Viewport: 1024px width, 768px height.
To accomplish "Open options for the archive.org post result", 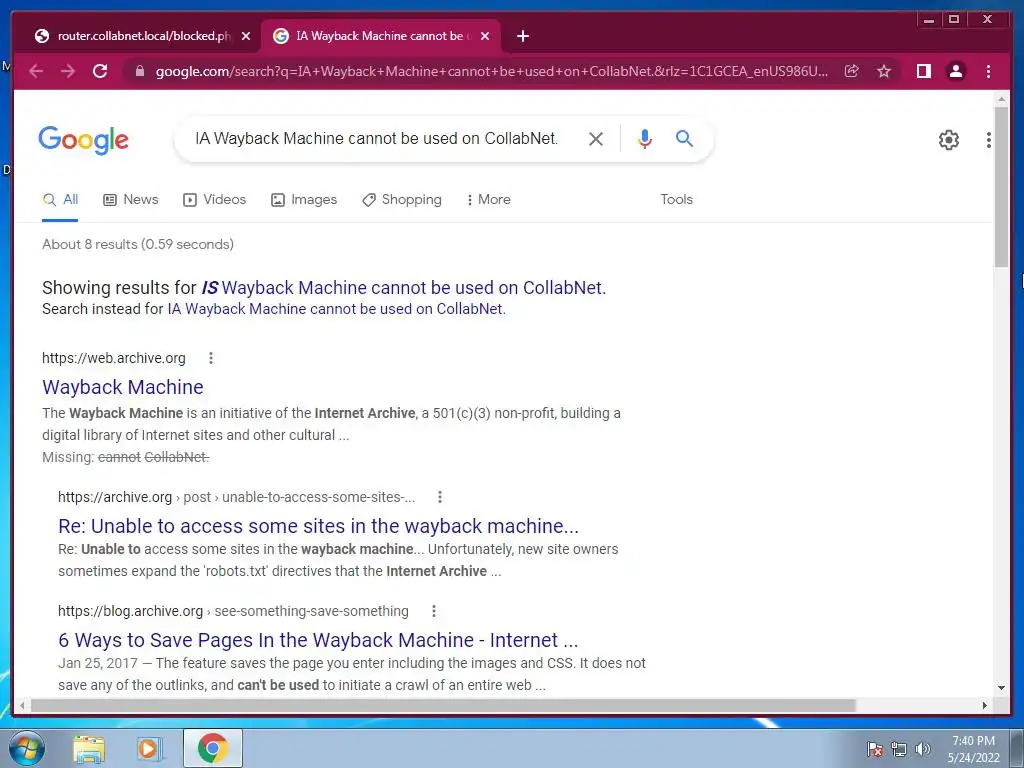I will [440, 497].
